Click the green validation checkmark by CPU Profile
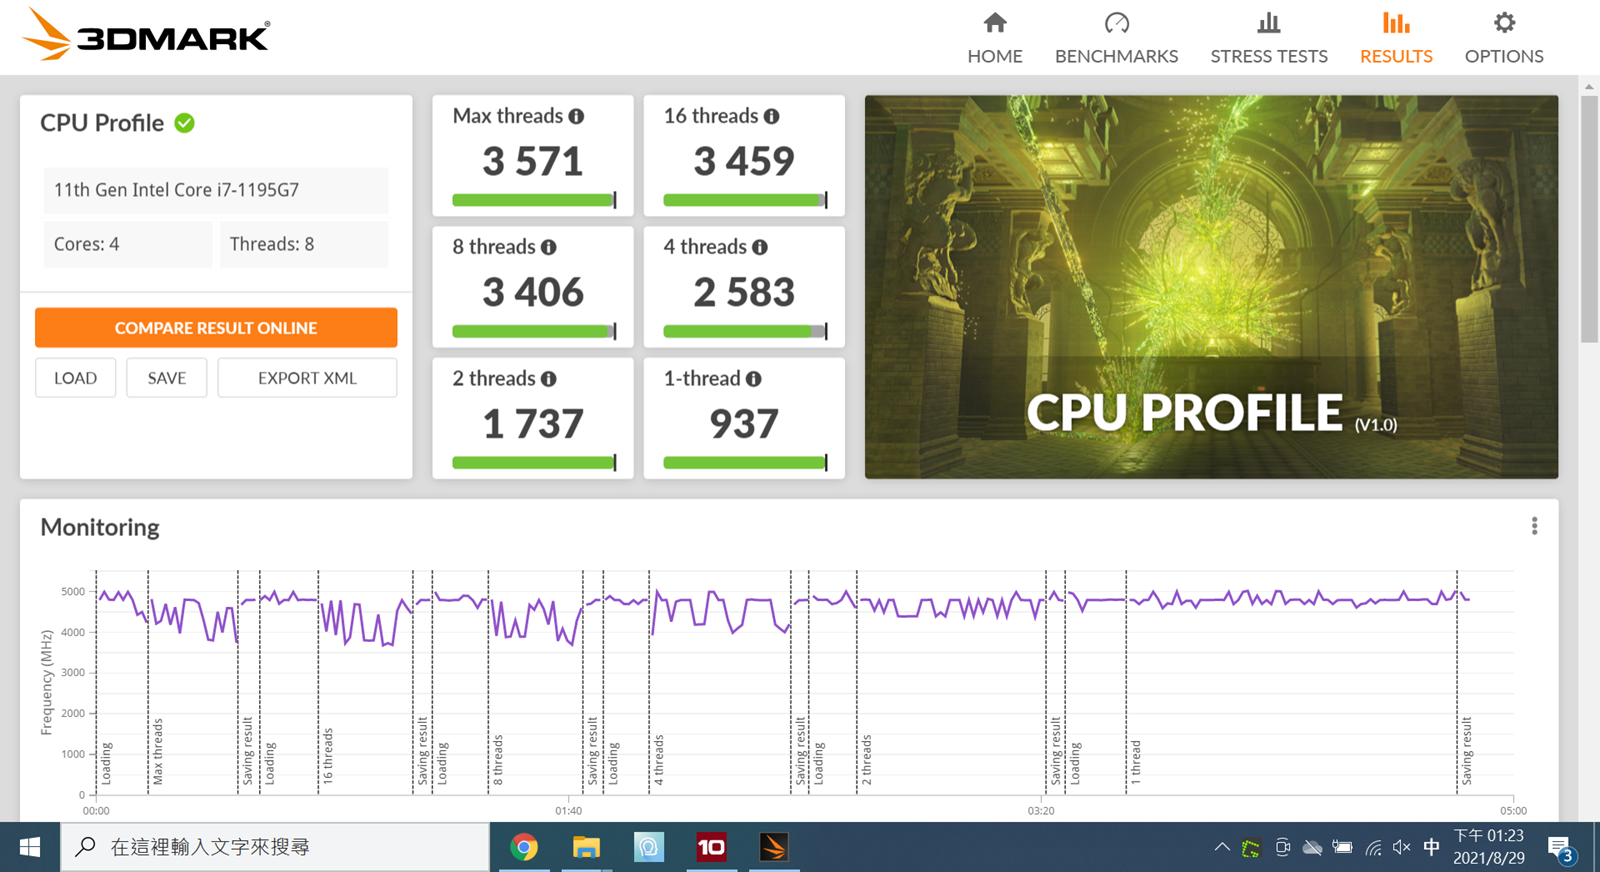Image resolution: width=1600 pixels, height=872 pixels. (x=185, y=123)
